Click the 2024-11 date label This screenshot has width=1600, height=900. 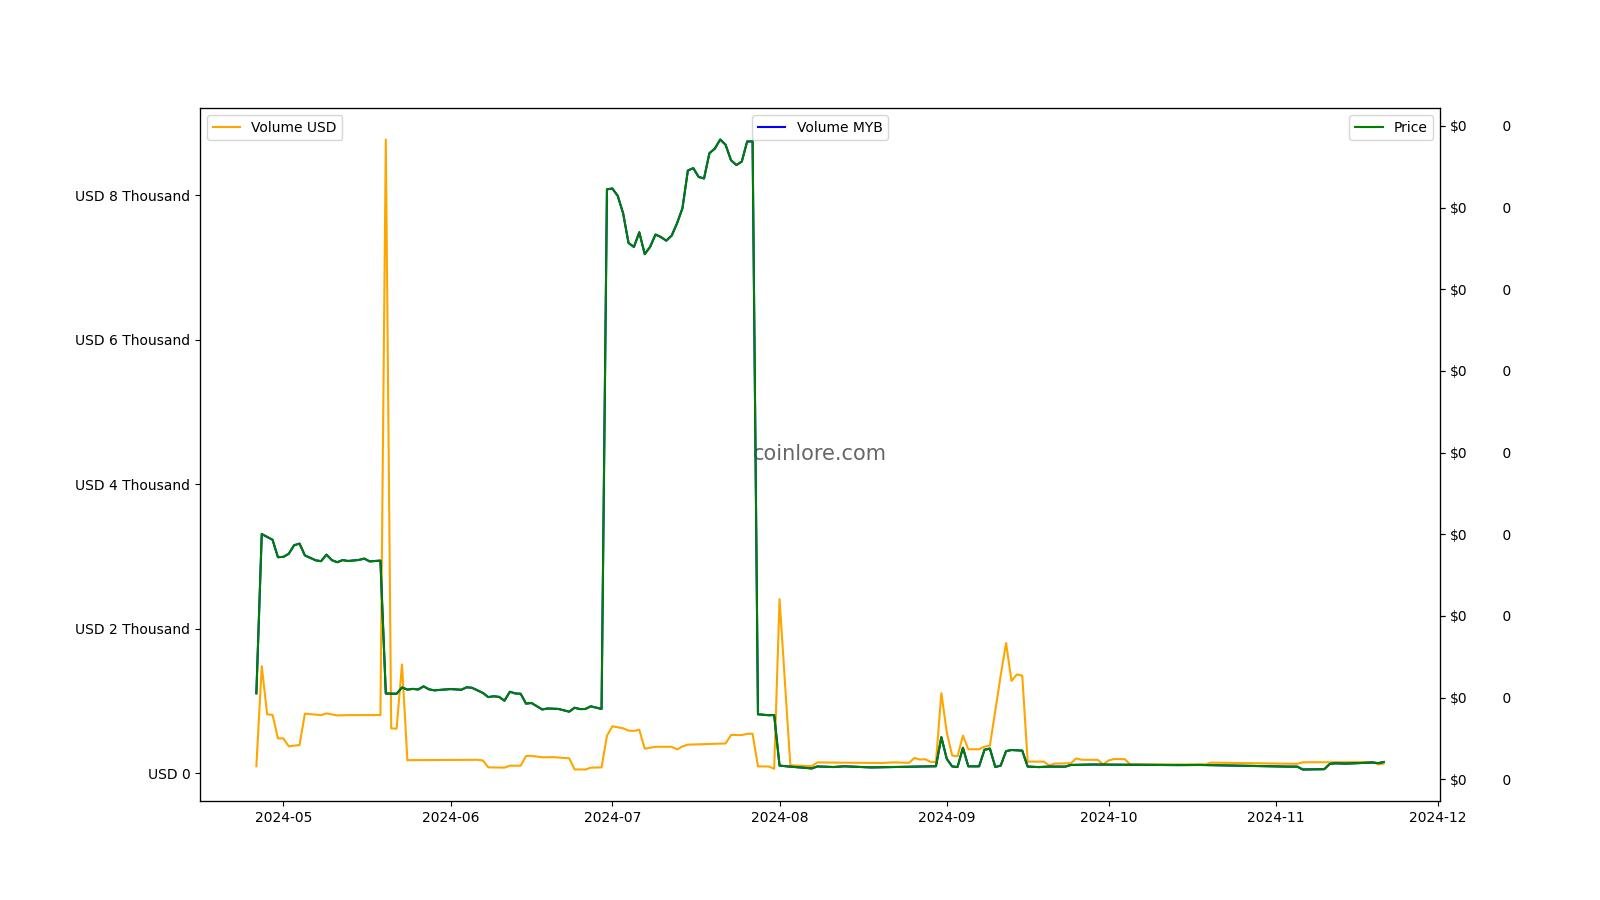[x=1275, y=817]
